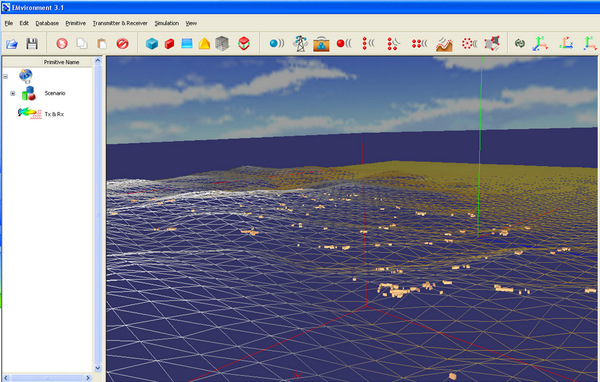Click the transmission tower antenna icon
This screenshot has height=382, width=600.
(301, 43)
